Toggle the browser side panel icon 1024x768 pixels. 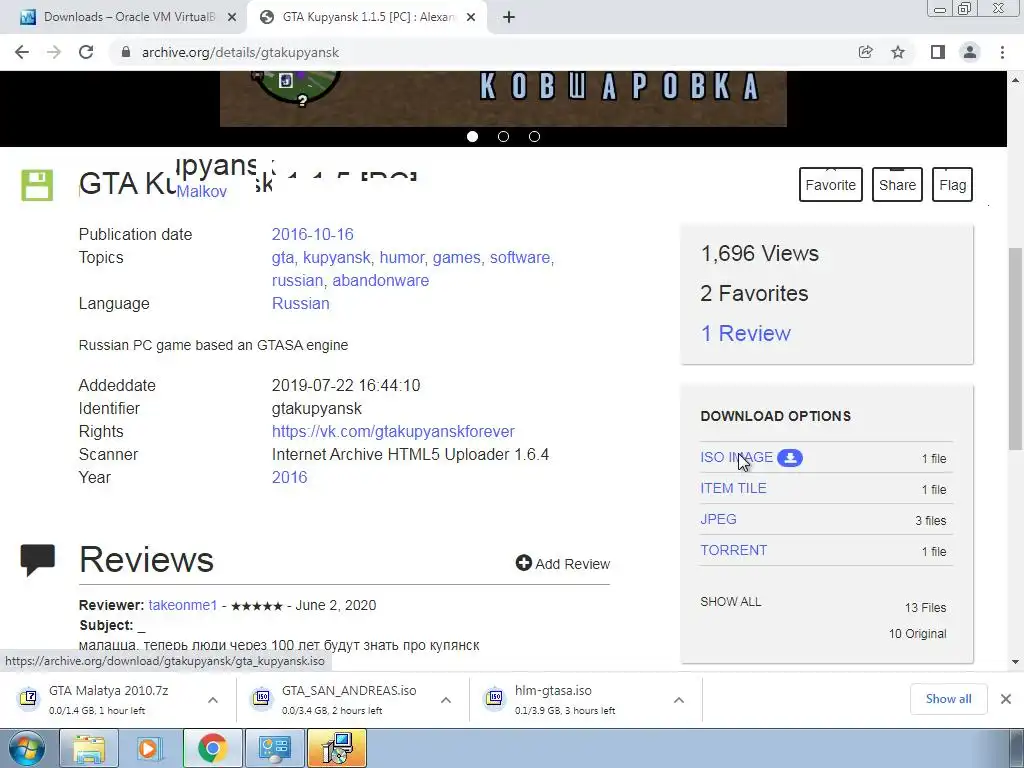pos(938,52)
